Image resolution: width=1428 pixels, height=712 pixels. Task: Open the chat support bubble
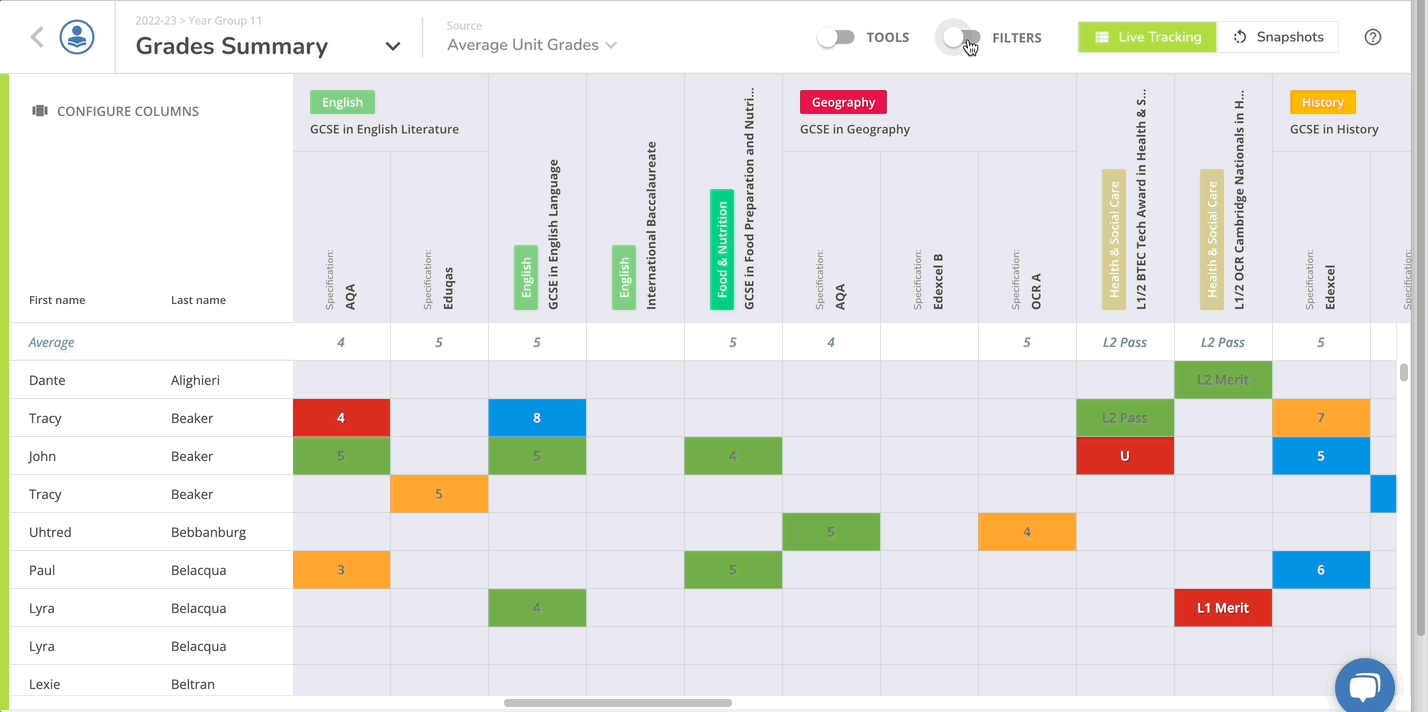[x=1364, y=687]
